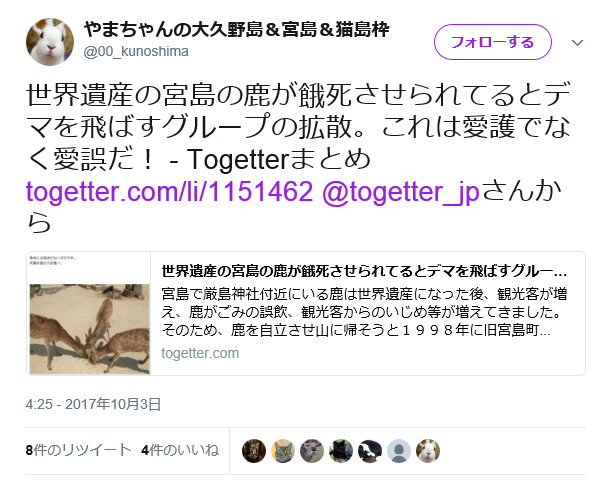Open the togetter.com/li/1151462 link
This screenshot has height=486, width=604.
pos(169,191)
